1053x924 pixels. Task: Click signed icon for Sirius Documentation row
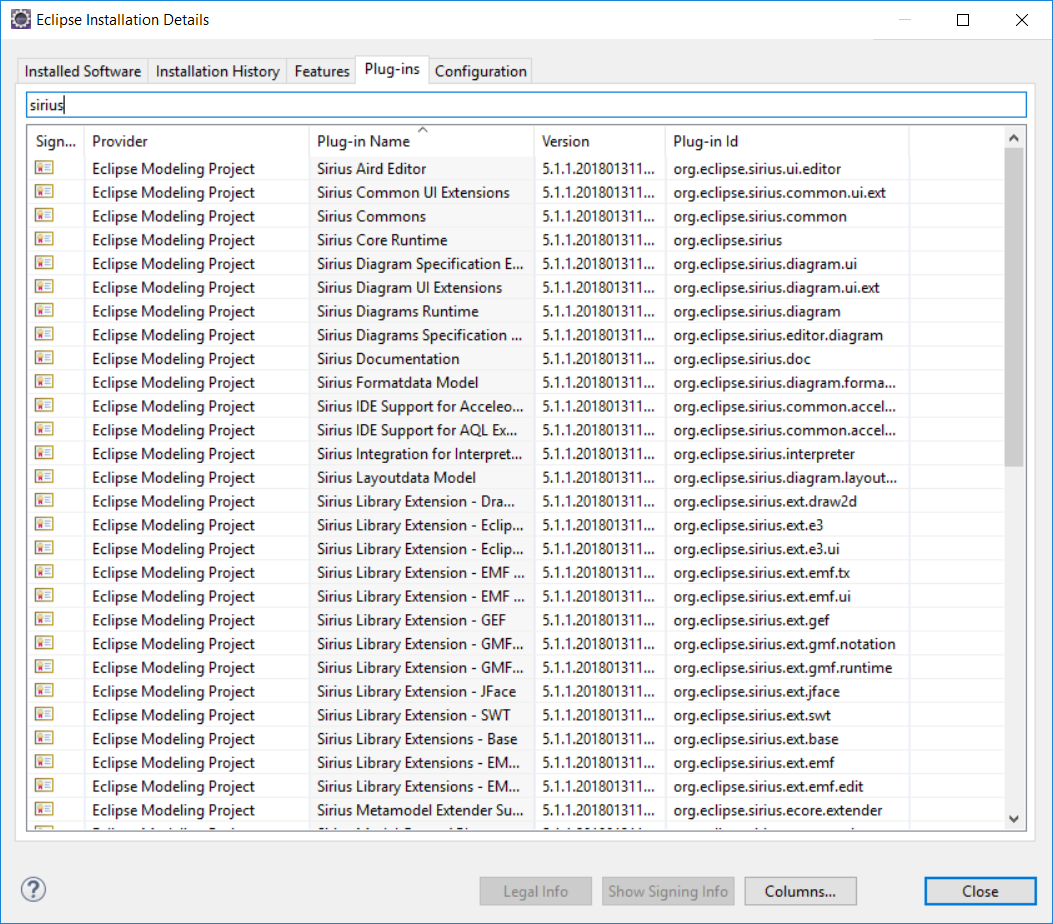tap(44, 358)
